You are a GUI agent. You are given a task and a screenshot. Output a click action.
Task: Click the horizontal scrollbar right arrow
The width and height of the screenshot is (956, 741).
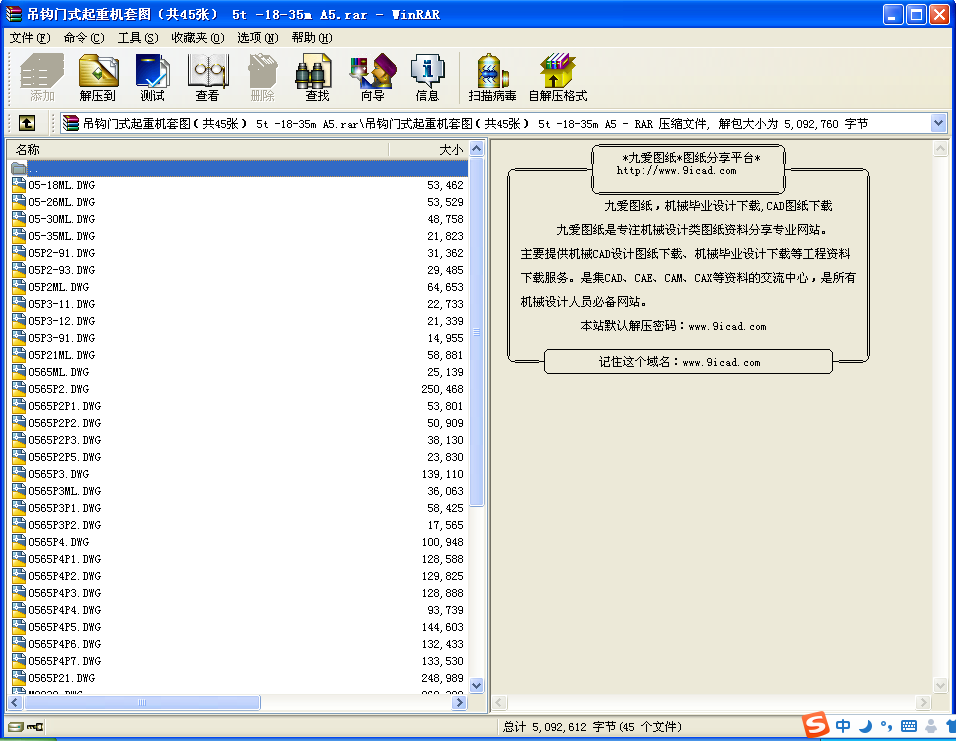(x=459, y=703)
